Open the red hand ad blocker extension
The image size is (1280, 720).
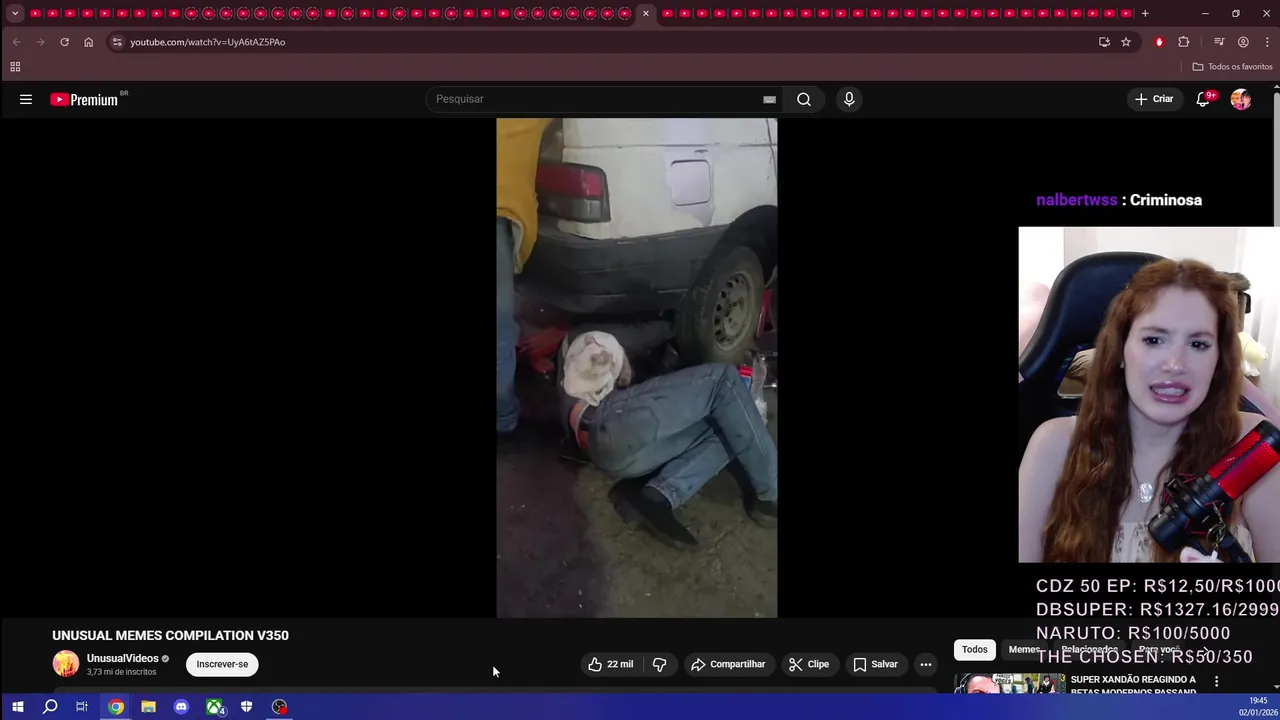click(1159, 42)
